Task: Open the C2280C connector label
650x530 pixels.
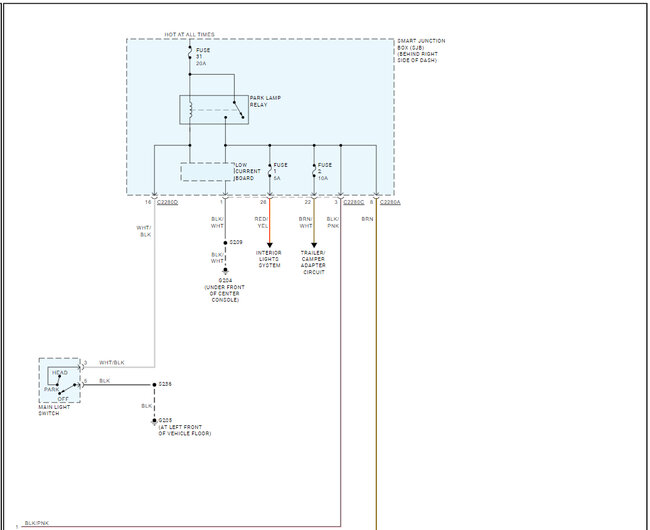Action: (354, 202)
